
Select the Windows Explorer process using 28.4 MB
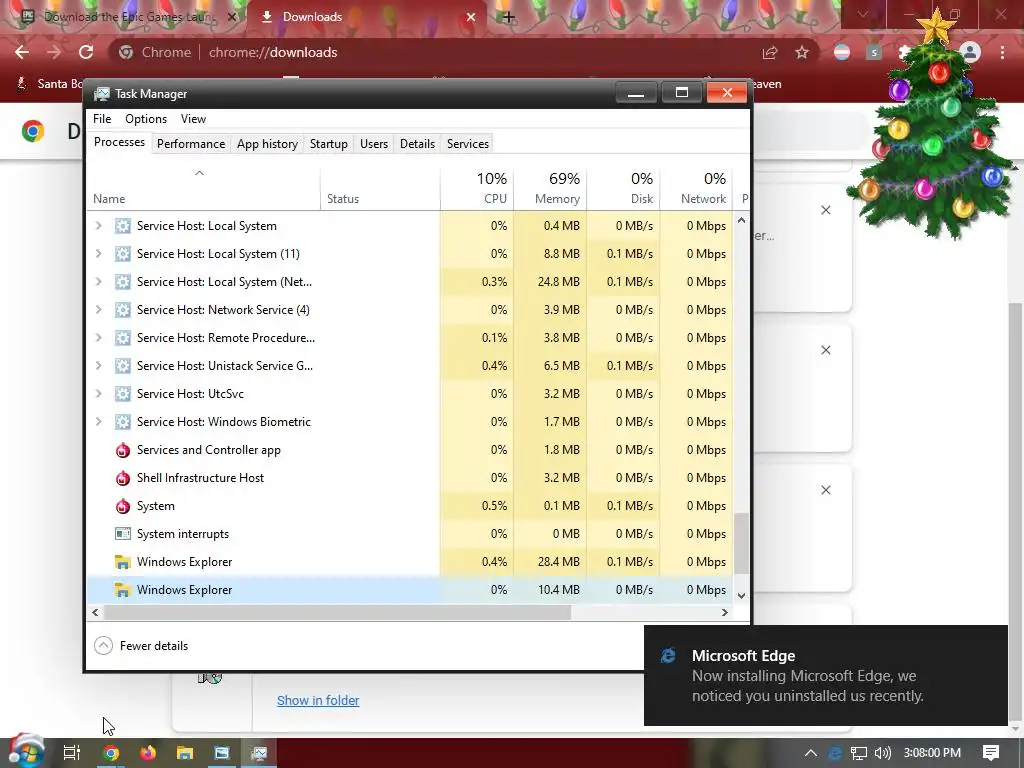410,562
